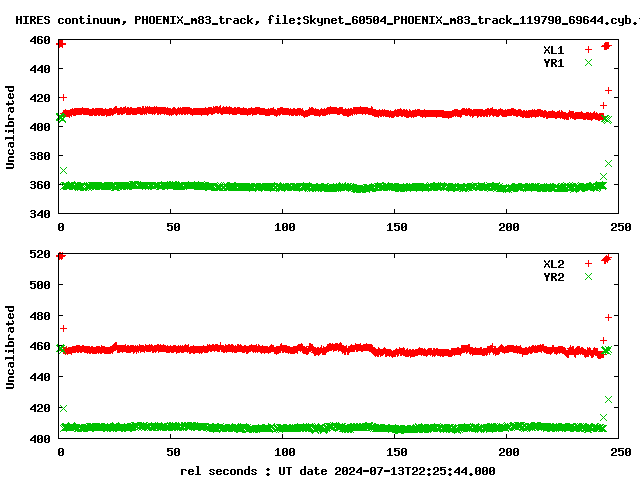Image resolution: width=640 pixels, height=480 pixels.
Task: Select the XL1 legend label
Action: point(553,50)
